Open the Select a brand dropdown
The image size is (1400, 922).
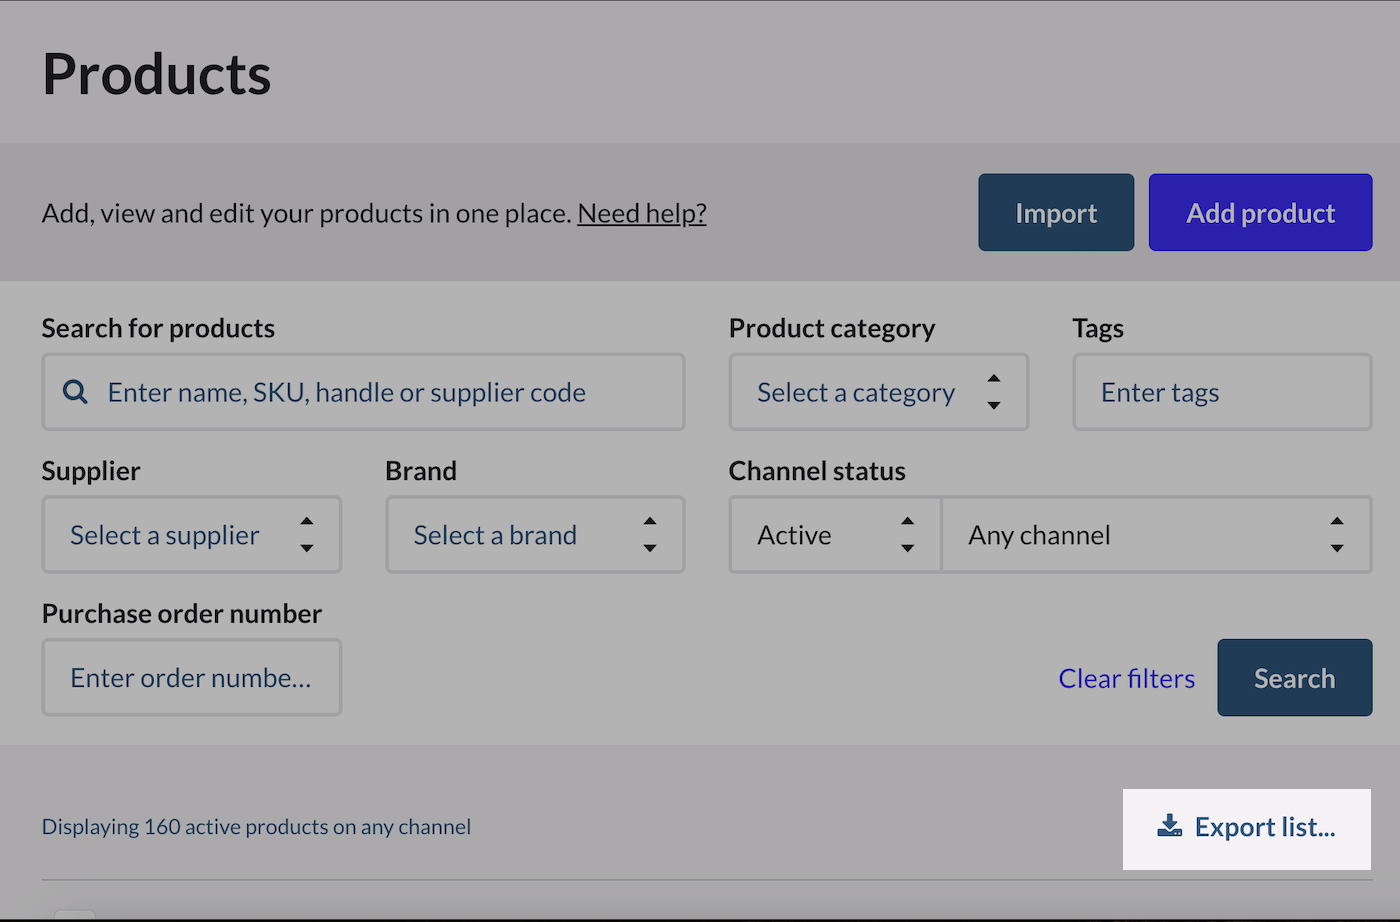click(496, 535)
